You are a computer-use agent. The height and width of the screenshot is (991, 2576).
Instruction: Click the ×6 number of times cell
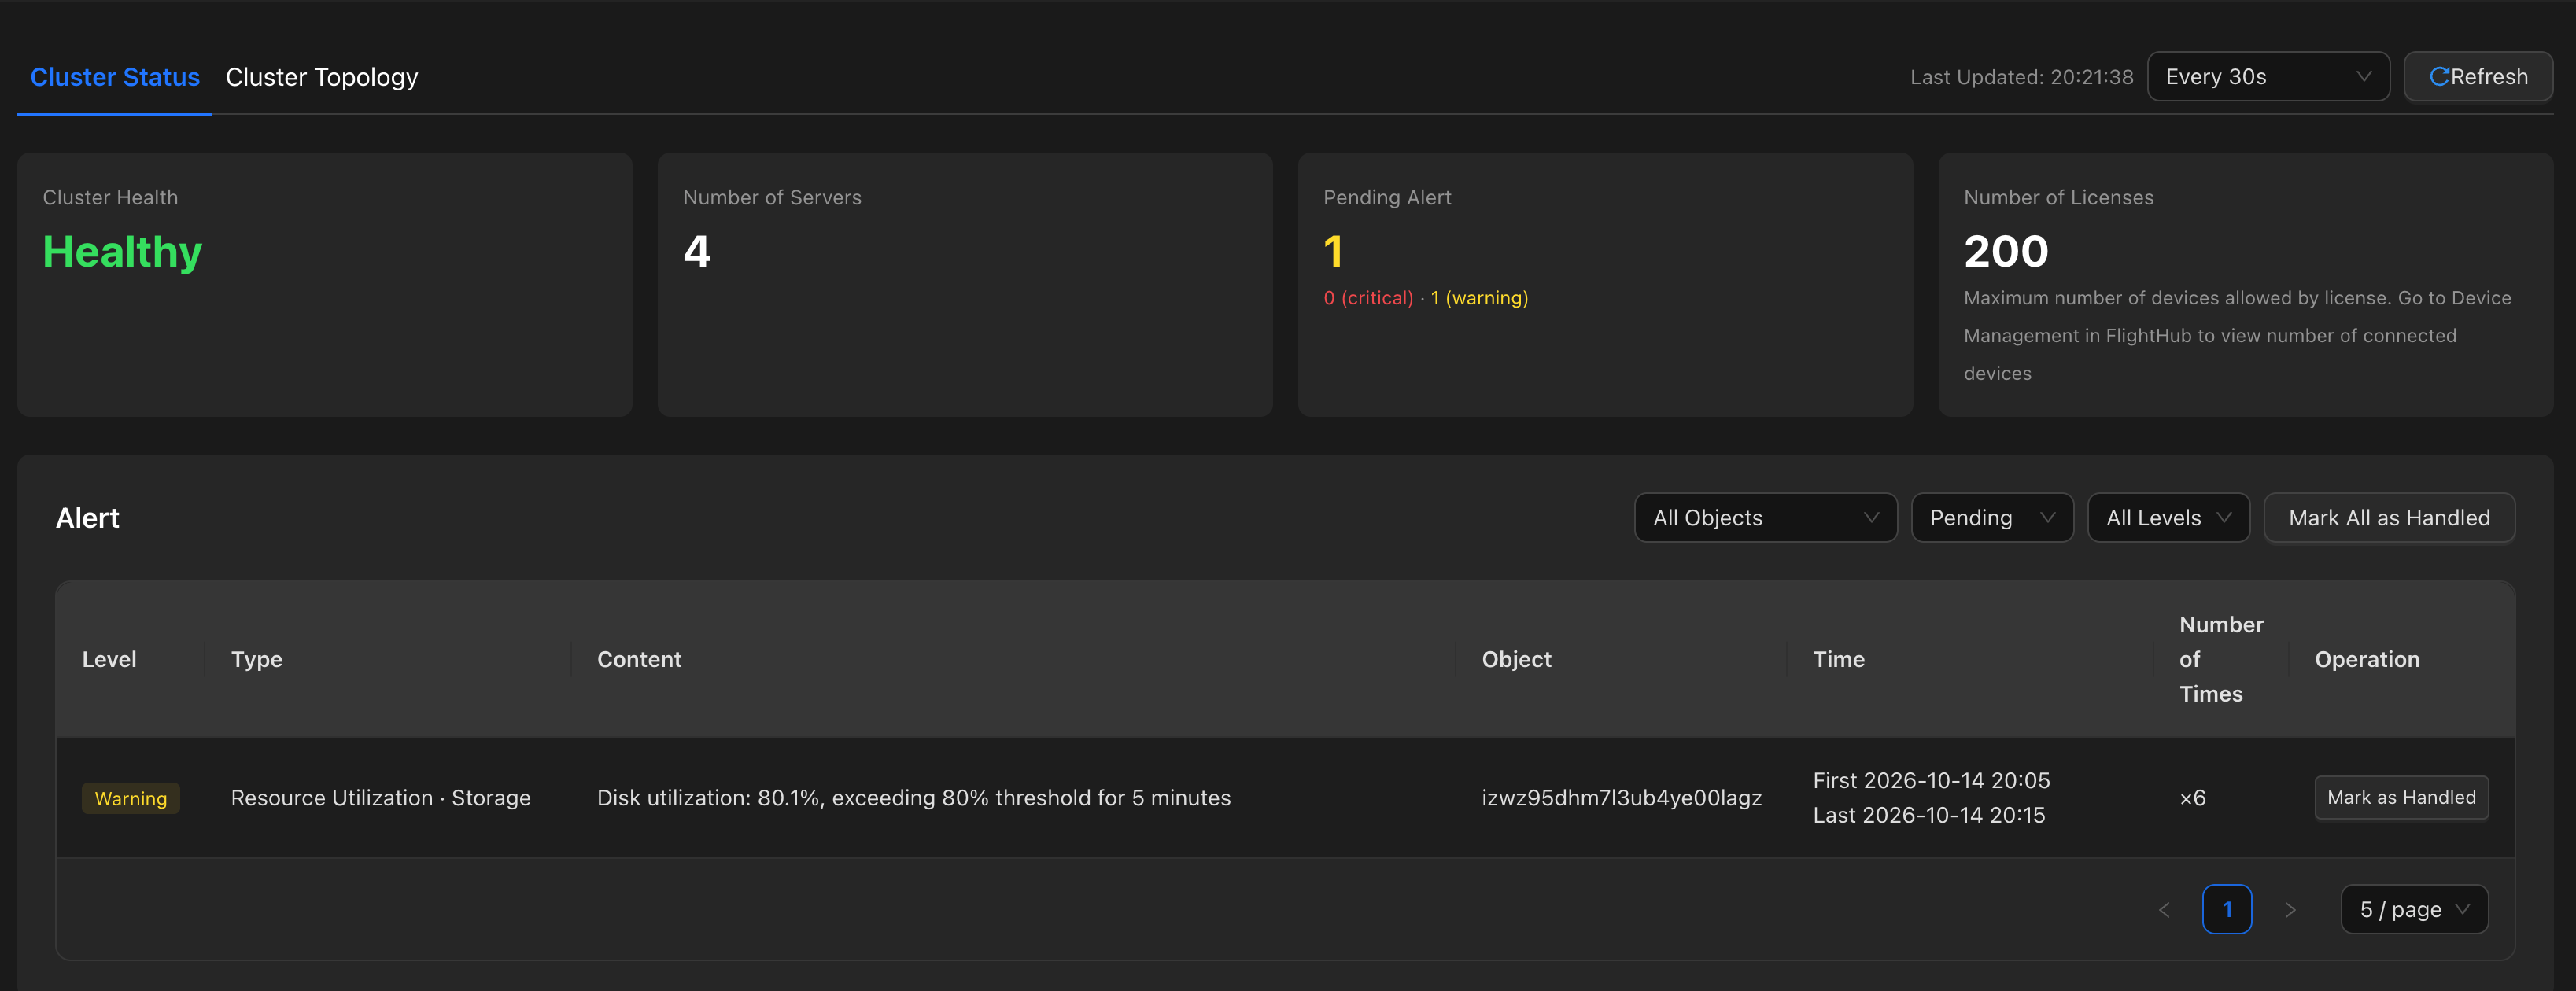pos(2192,798)
